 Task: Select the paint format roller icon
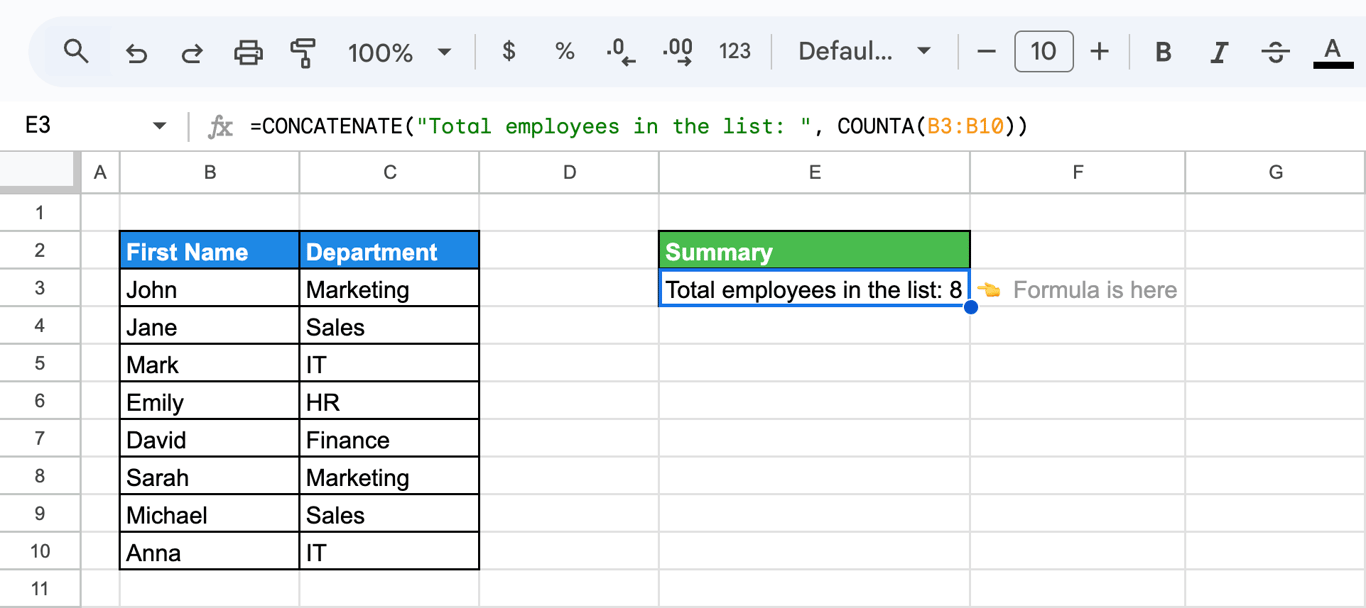click(x=303, y=52)
